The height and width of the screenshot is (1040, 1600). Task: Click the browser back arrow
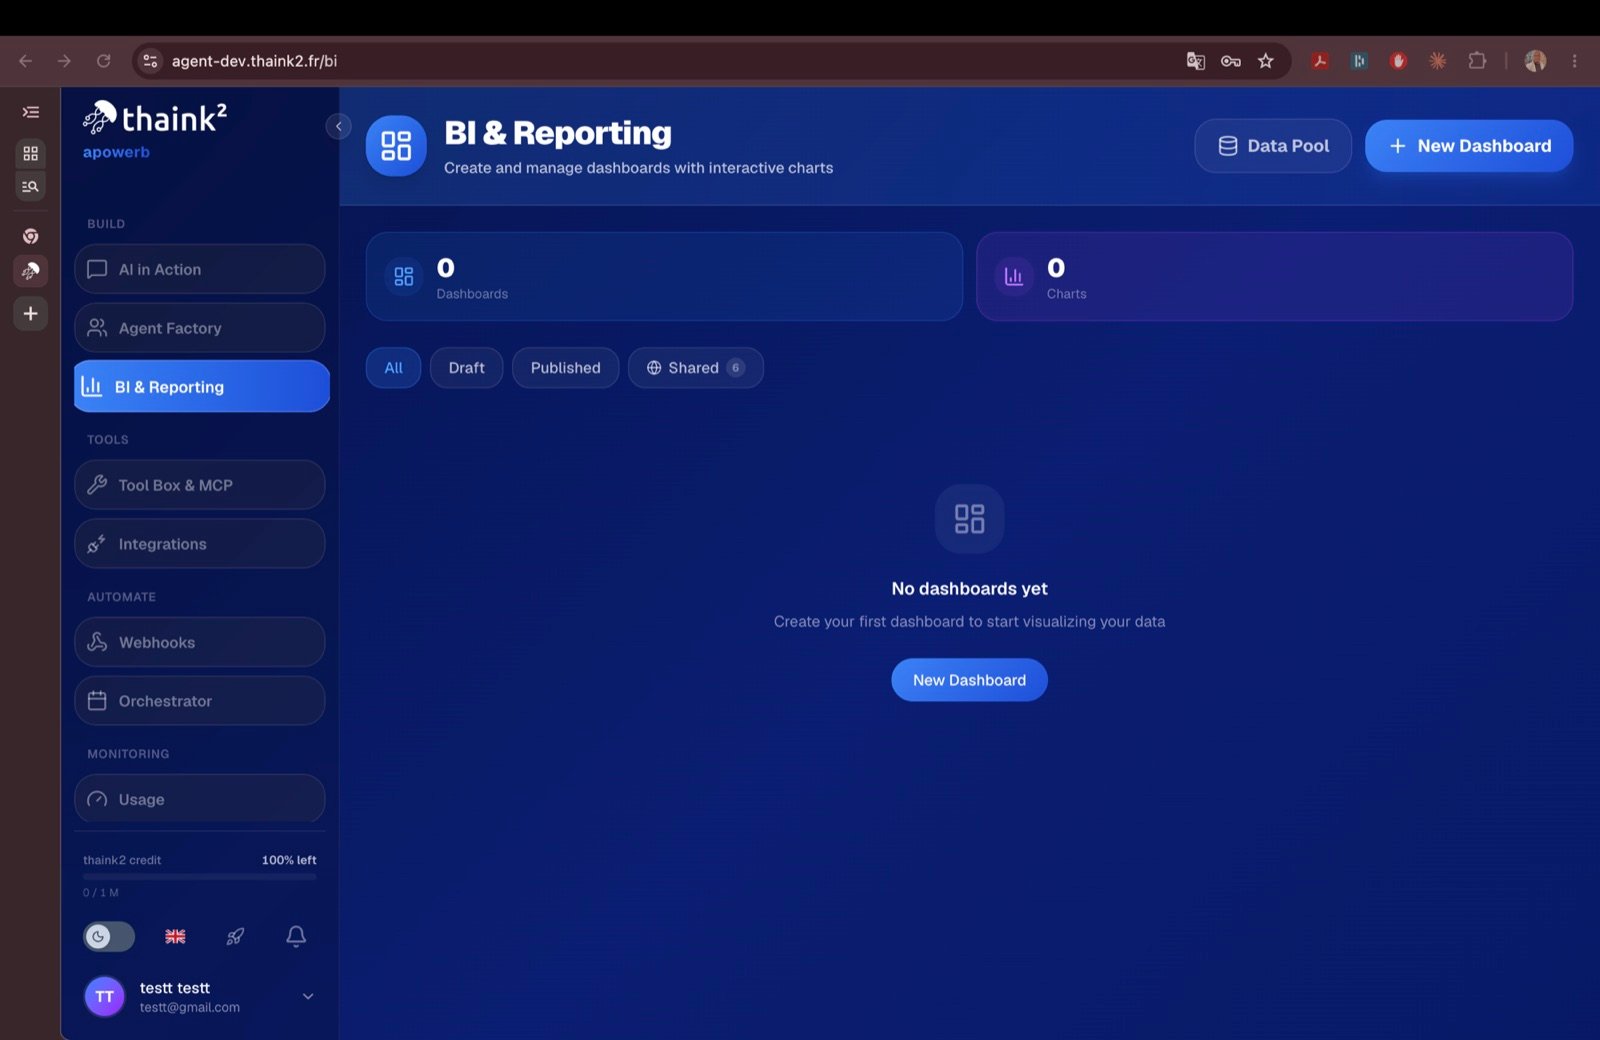[x=26, y=61]
